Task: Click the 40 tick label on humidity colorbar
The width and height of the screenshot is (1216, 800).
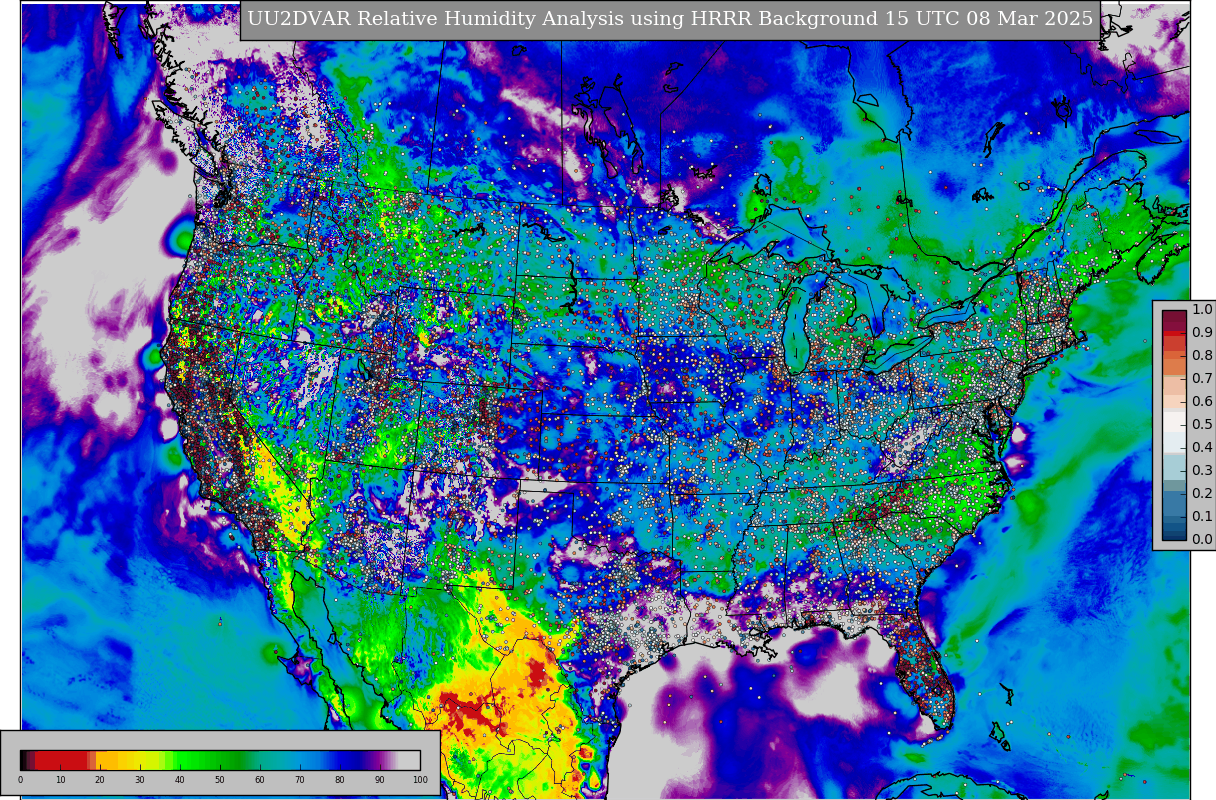Action: coord(180,780)
